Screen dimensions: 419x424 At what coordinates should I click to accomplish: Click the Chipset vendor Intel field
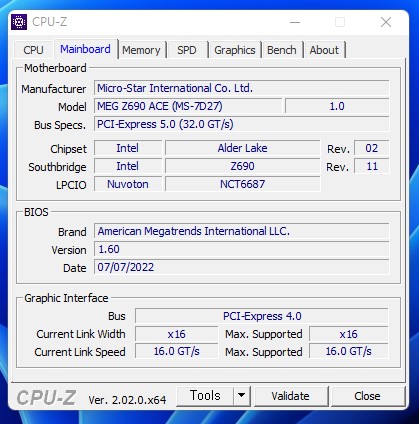128,148
